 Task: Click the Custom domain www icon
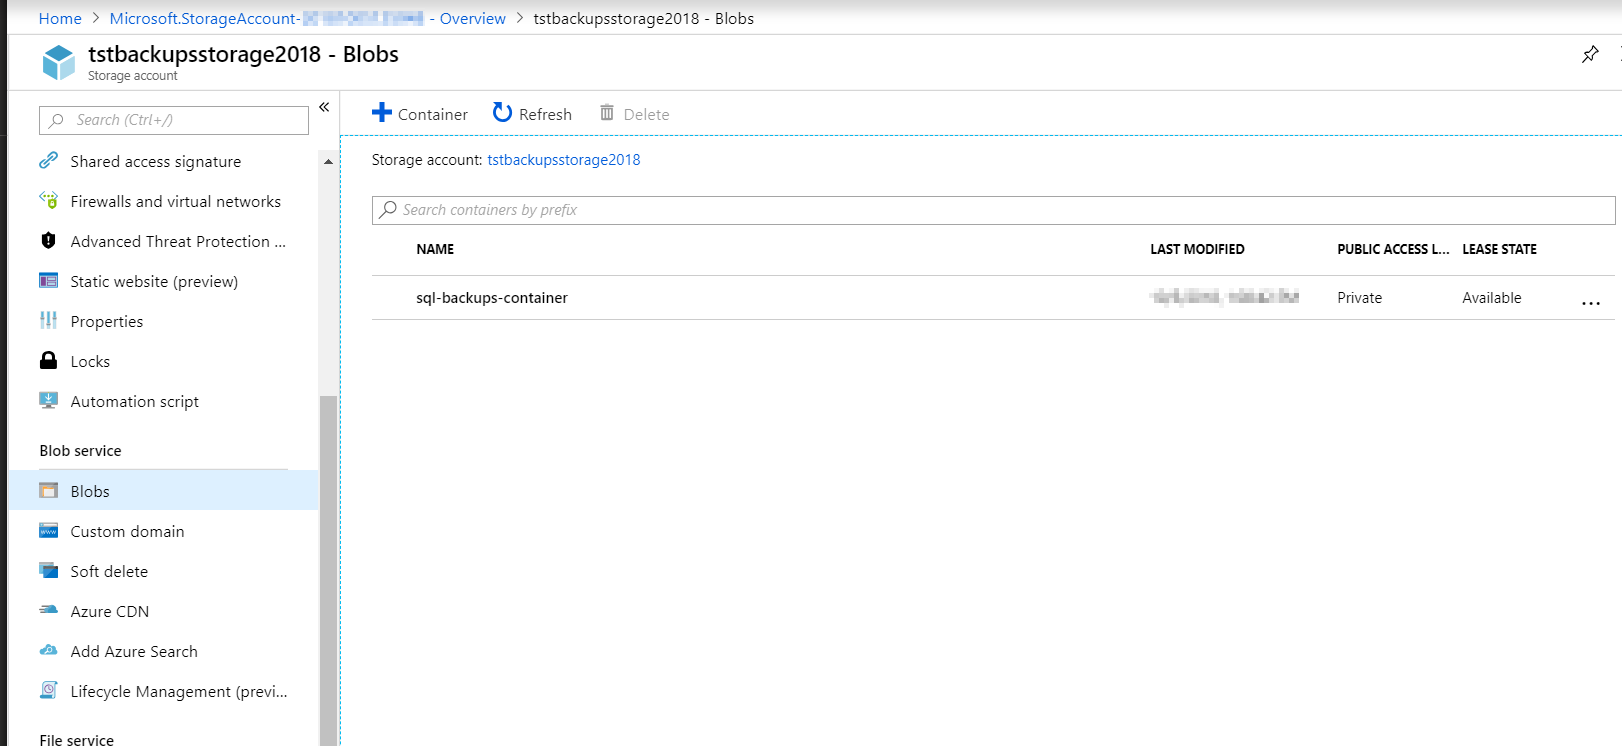[48, 530]
